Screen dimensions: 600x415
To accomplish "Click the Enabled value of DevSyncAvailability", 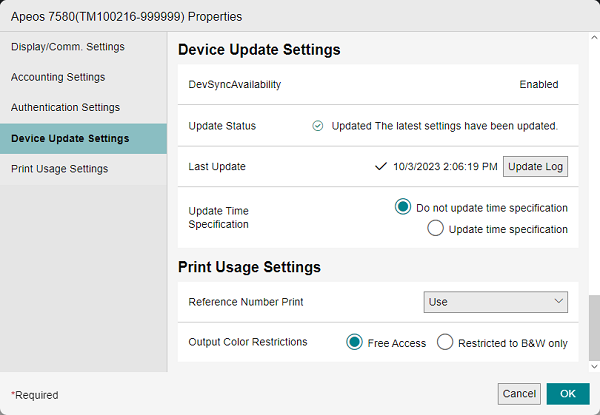I will 539,84.
